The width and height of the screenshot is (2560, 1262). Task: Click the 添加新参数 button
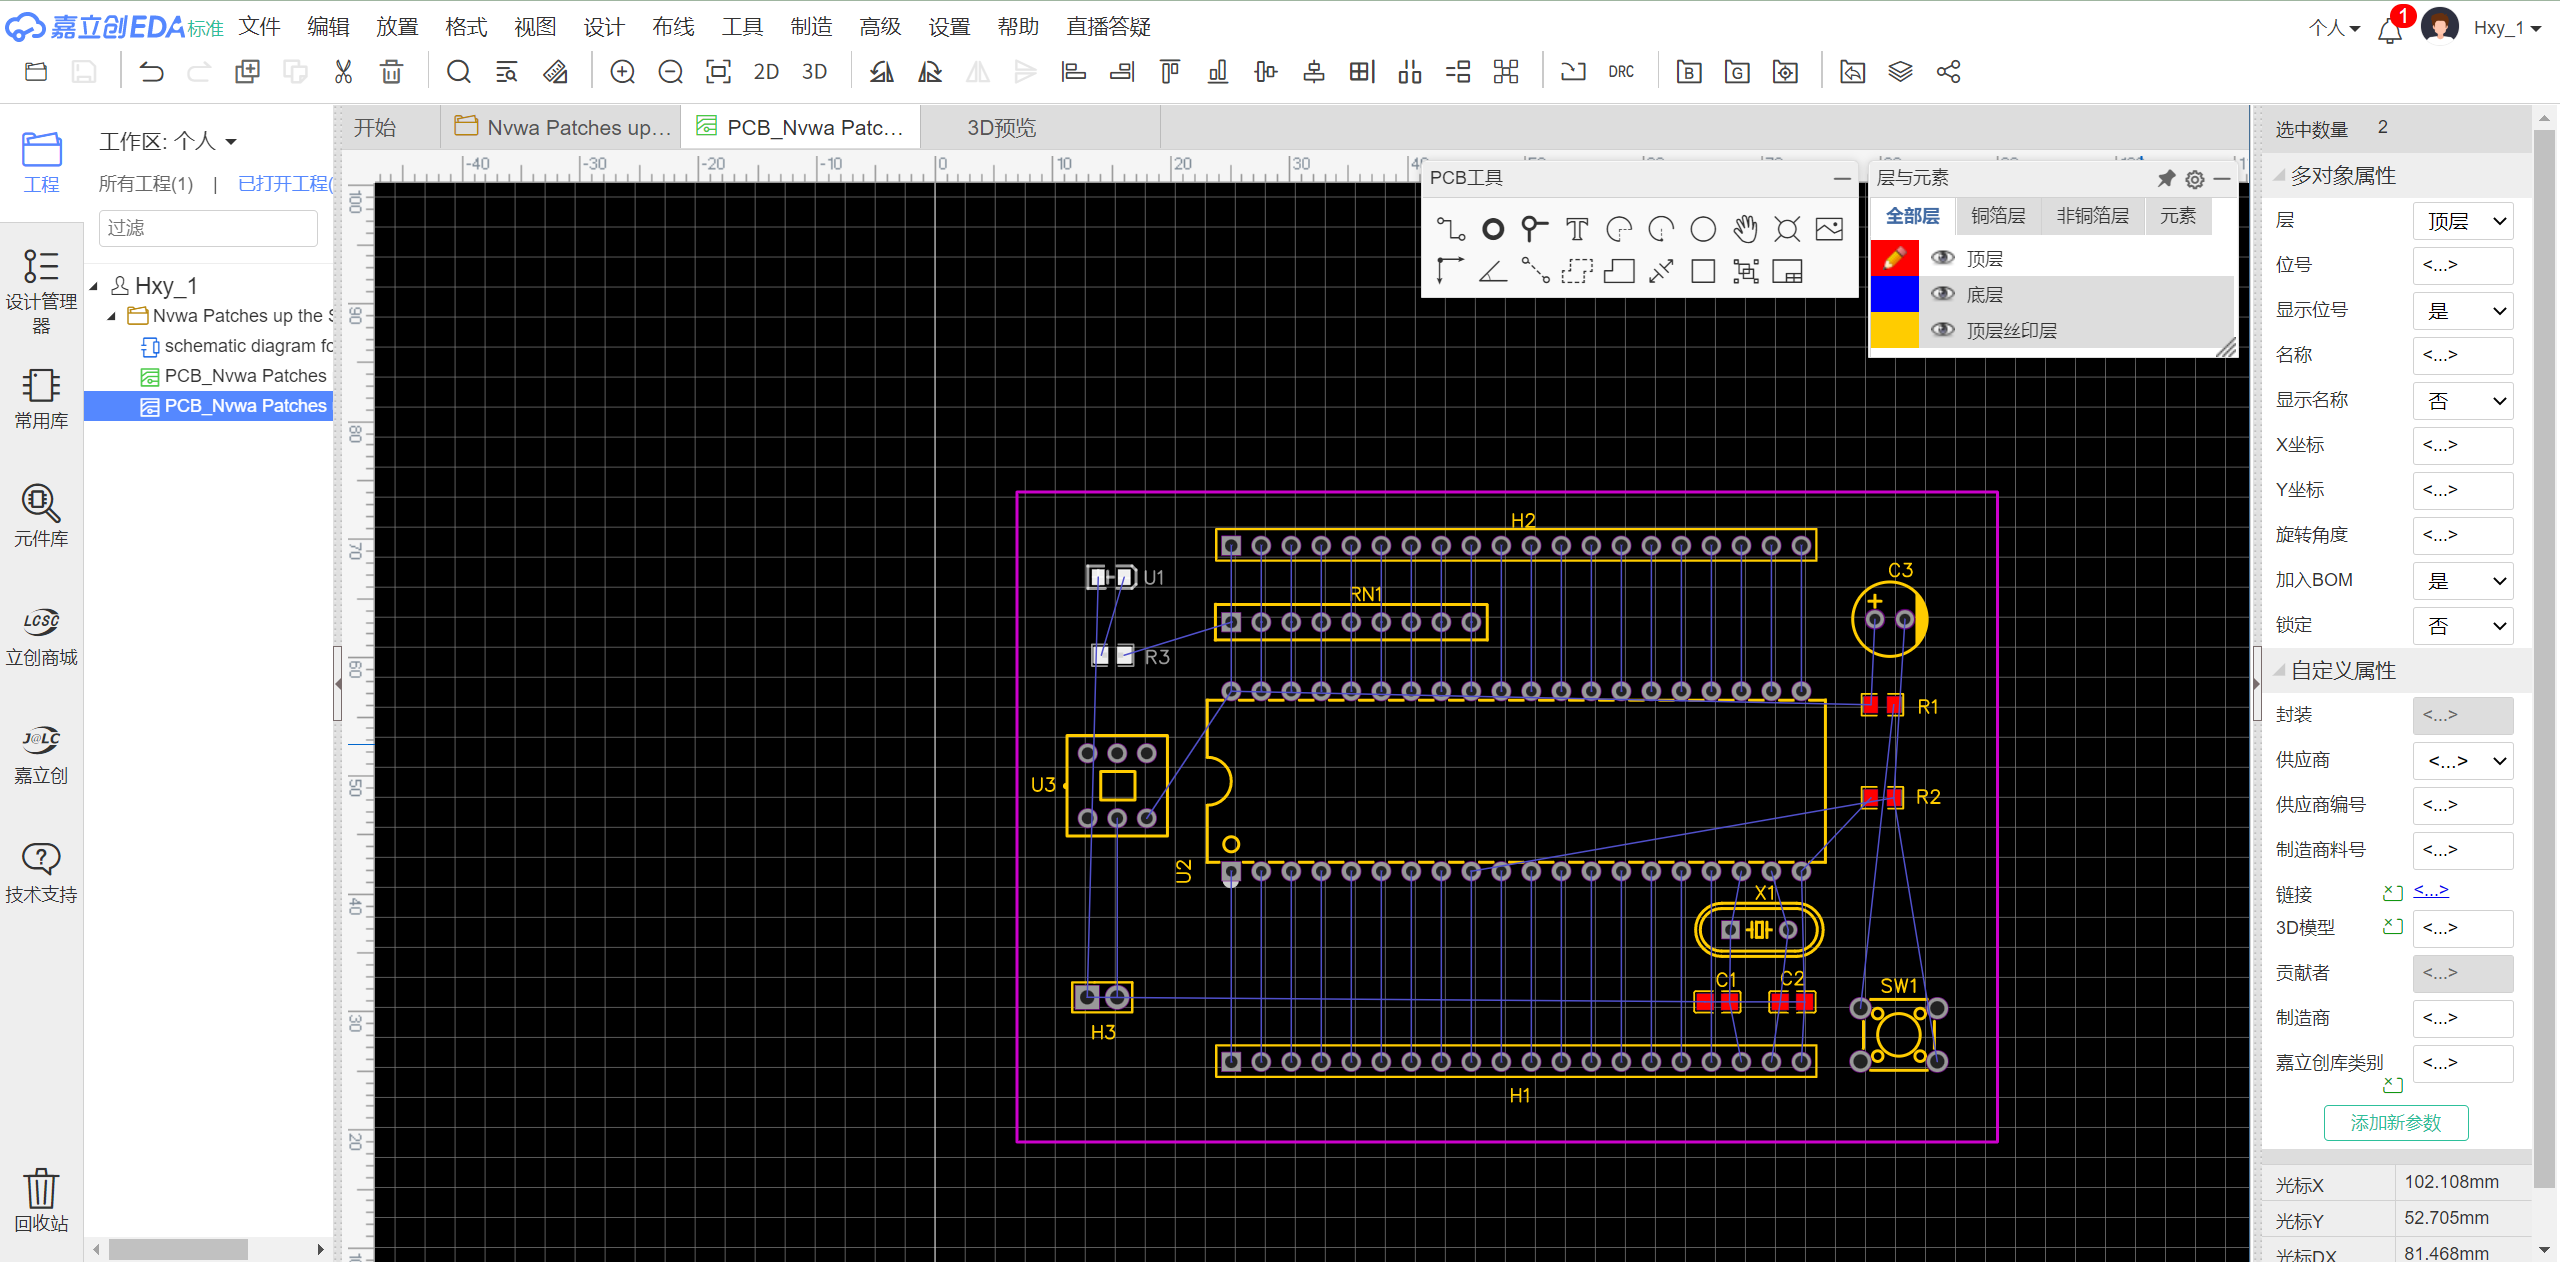(x=2395, y=1122)
